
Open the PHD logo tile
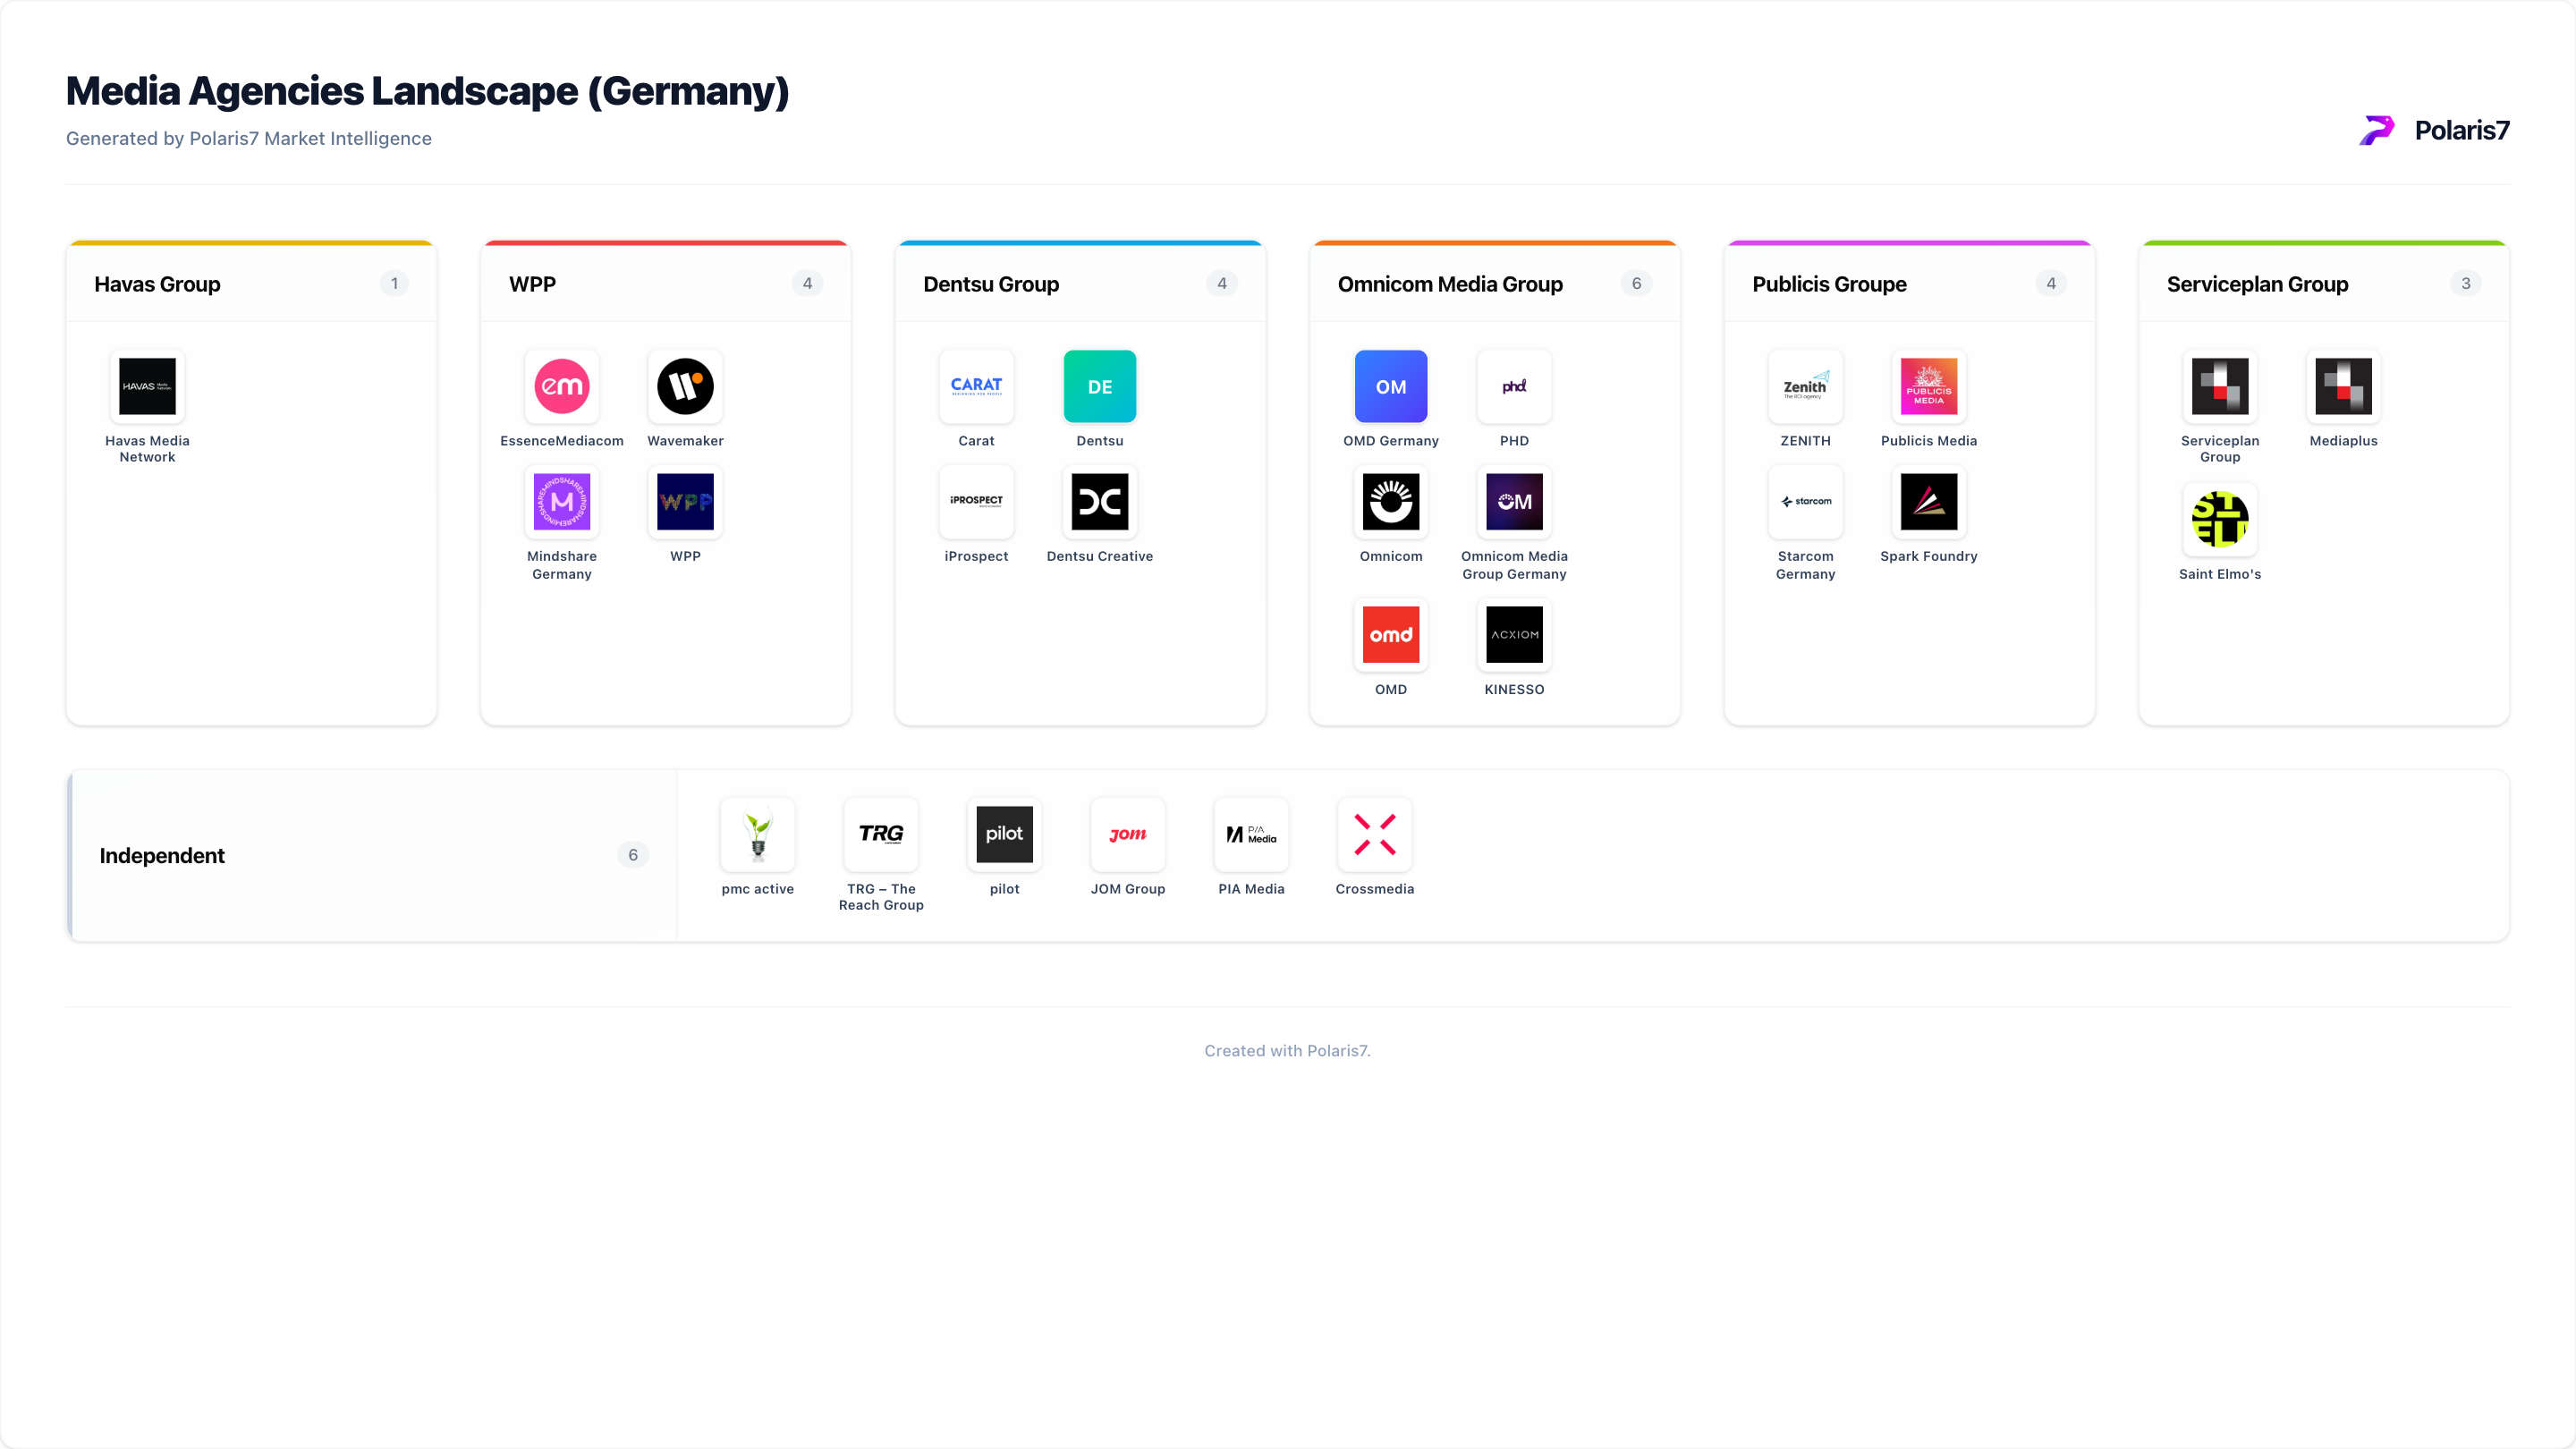[x=1514, y=386]
